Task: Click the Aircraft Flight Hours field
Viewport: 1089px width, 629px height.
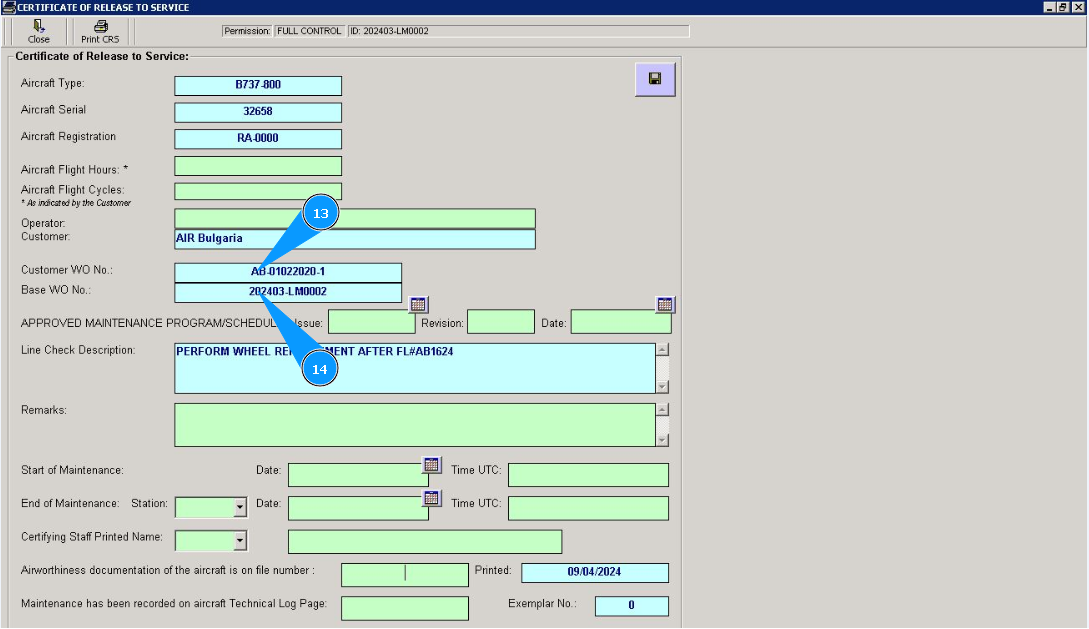Action: click(258, 166)
